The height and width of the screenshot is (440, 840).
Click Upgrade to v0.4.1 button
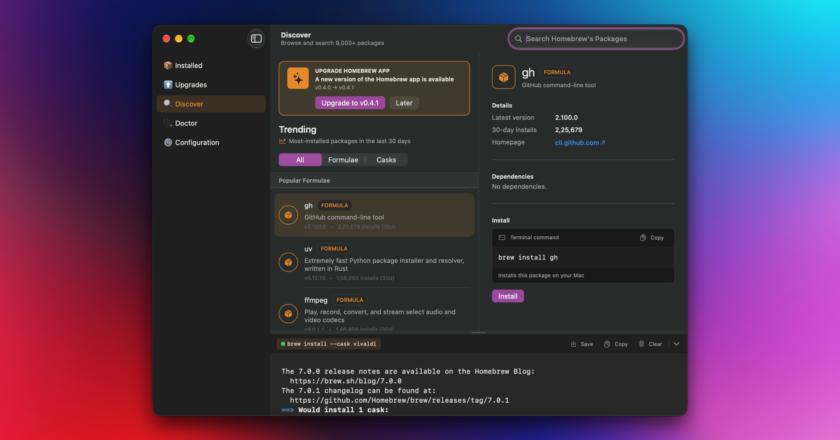pos(350,103)
